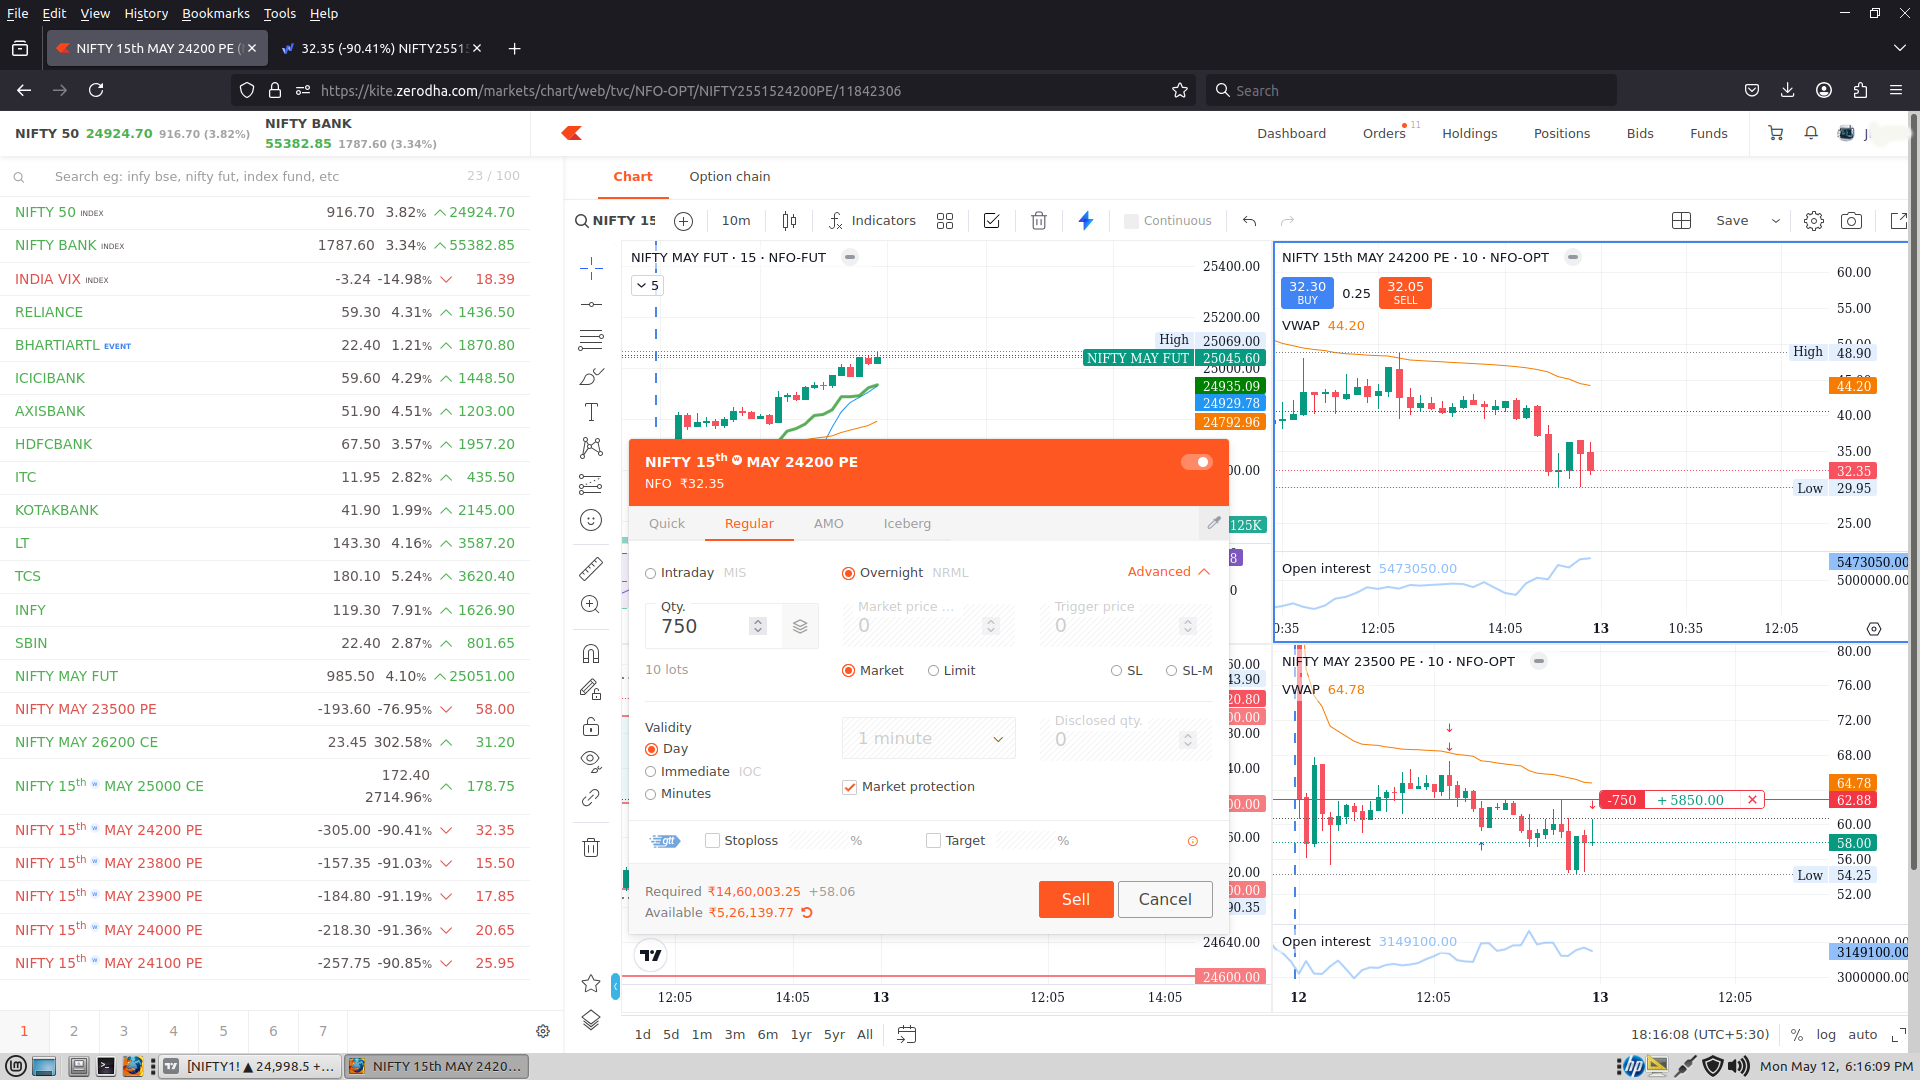The width and height of the screenshot is (1920, 1080).
Task: Open the Fibonacci retracement tool group
Action: [591, 340]
